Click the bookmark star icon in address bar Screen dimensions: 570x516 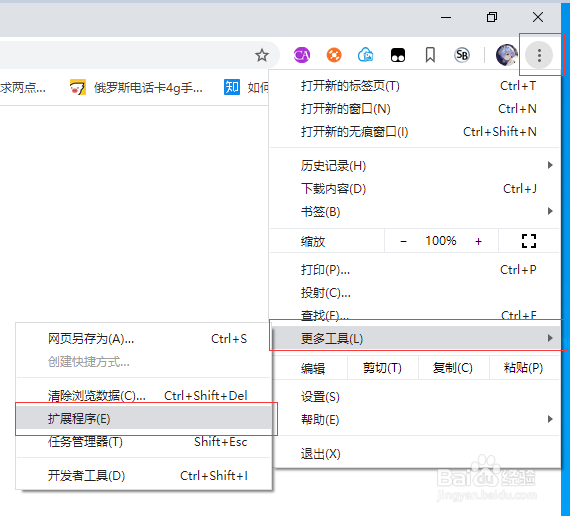(x=261, y=55)
